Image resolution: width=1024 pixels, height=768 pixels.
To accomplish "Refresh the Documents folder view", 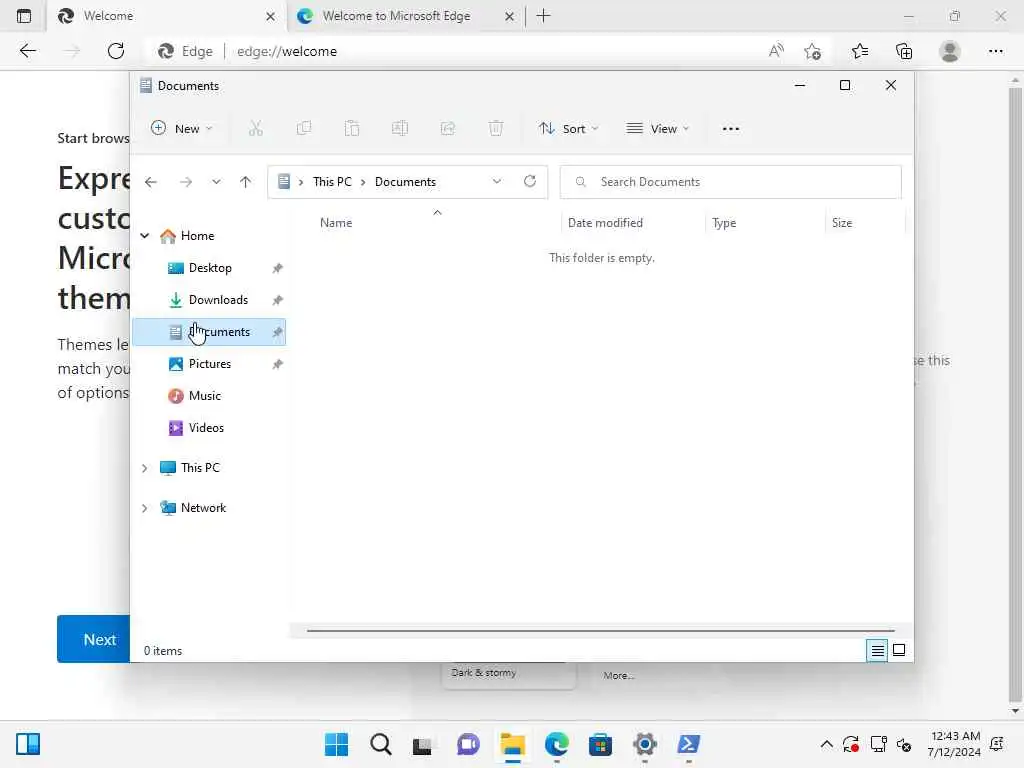I will click(530, 181).
